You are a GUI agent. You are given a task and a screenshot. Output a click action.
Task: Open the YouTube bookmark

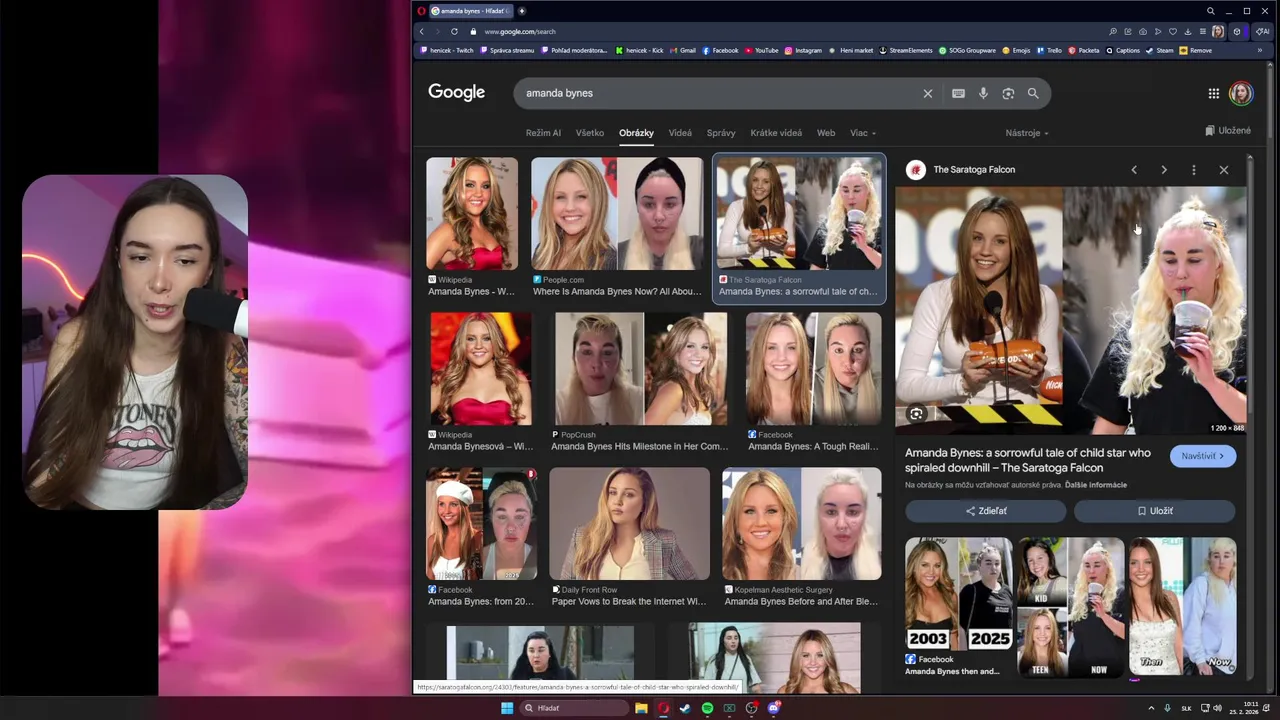click(761, 50)
